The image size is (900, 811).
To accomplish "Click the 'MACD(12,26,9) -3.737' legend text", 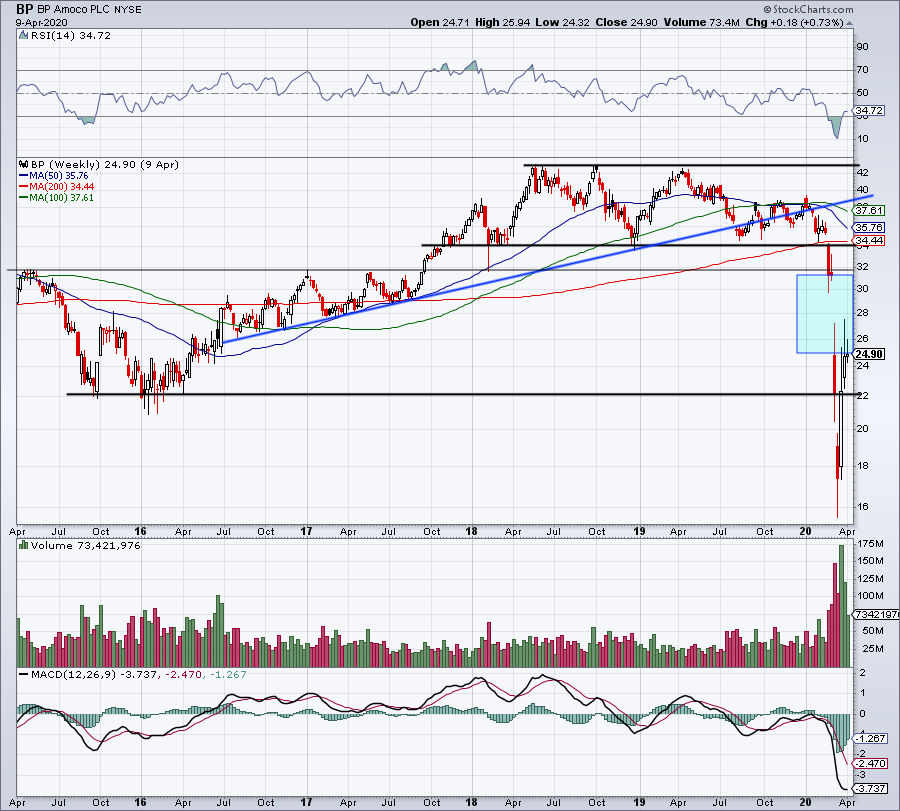I will (x=94, y=674).
